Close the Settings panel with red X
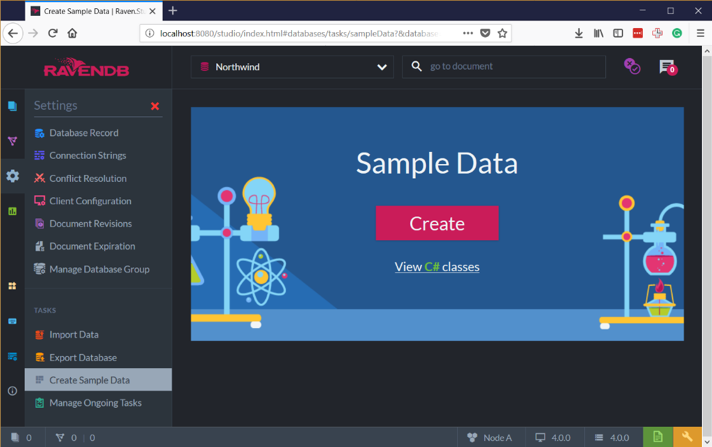Screen dimensions: 712x447 coord(155,106)
